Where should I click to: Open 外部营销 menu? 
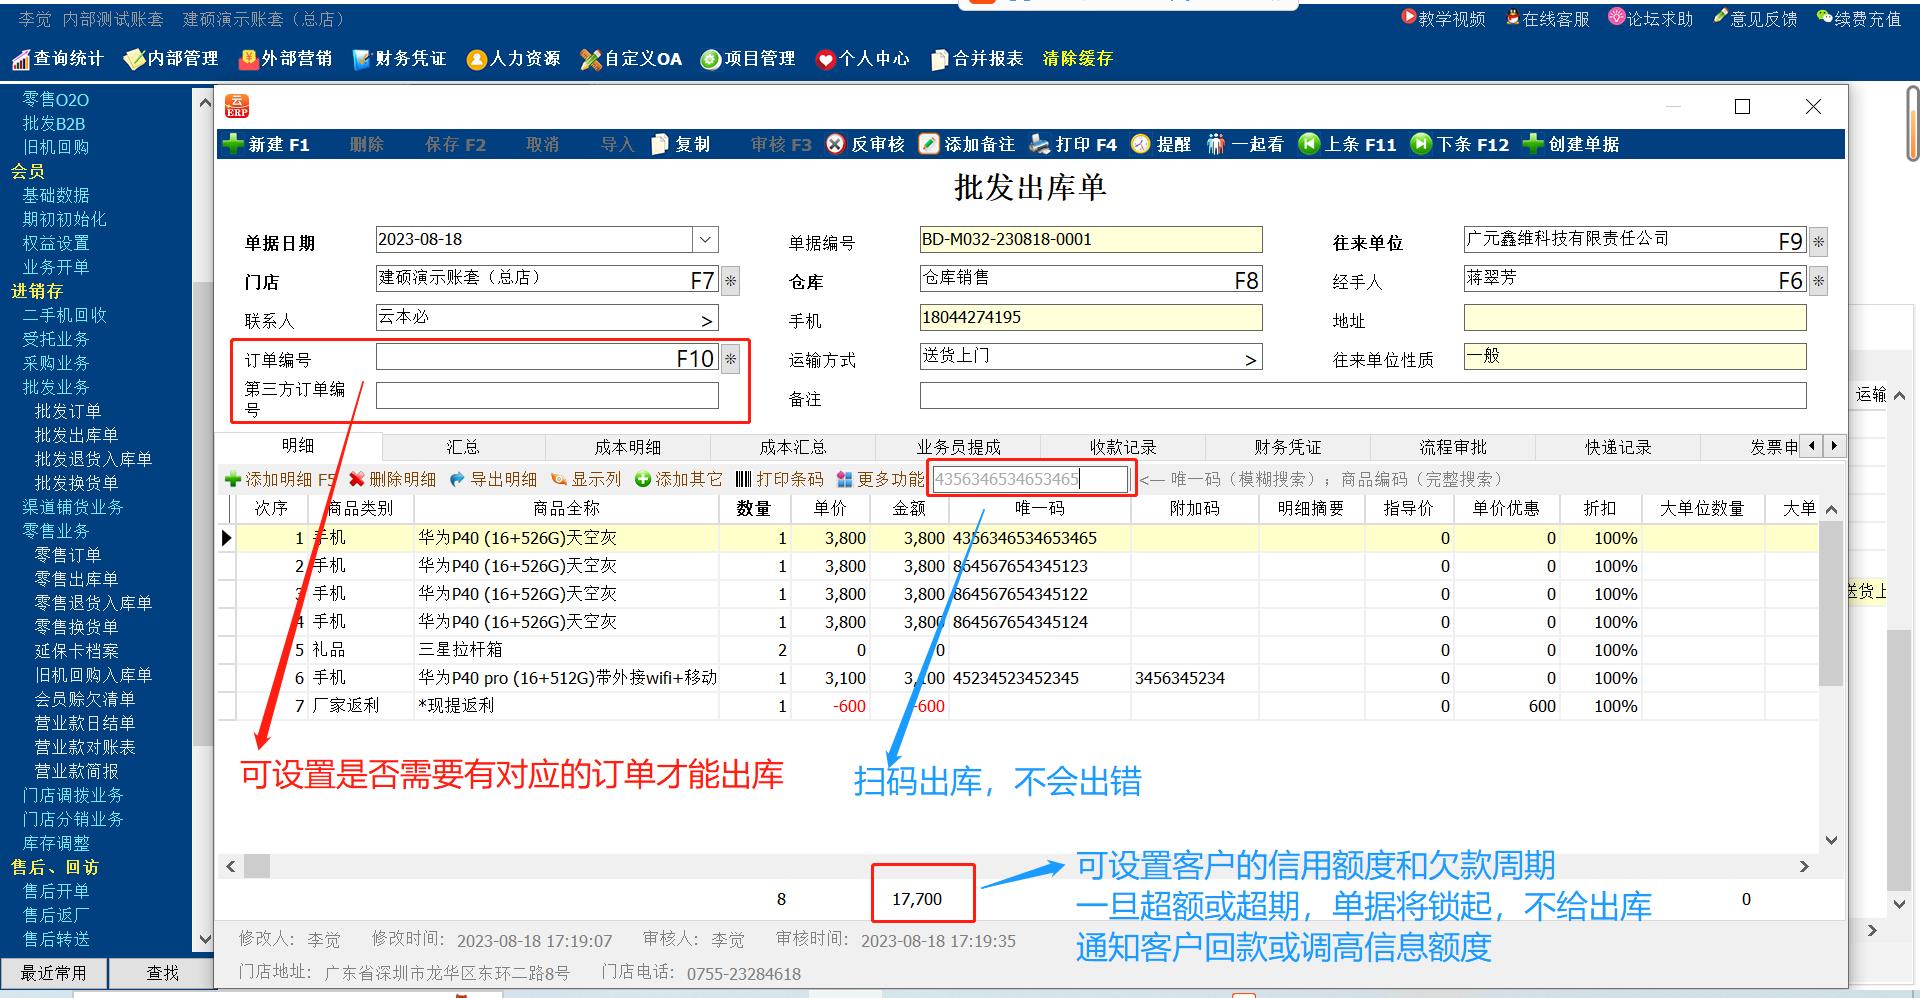tap(285, 59)
